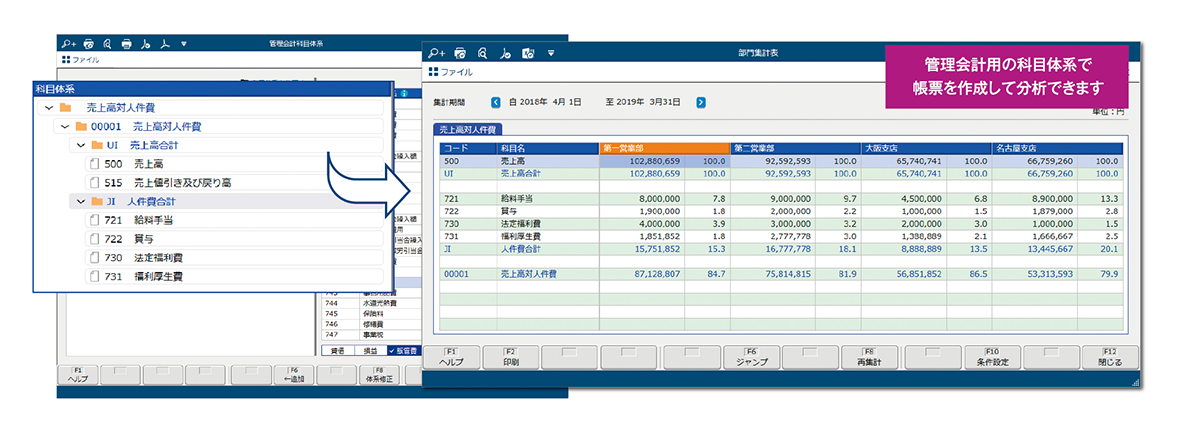The height and width of the screenshot is (431, 1200).
Task: Click document icon beside 730 法定福利費
Action: coord(95,257)
